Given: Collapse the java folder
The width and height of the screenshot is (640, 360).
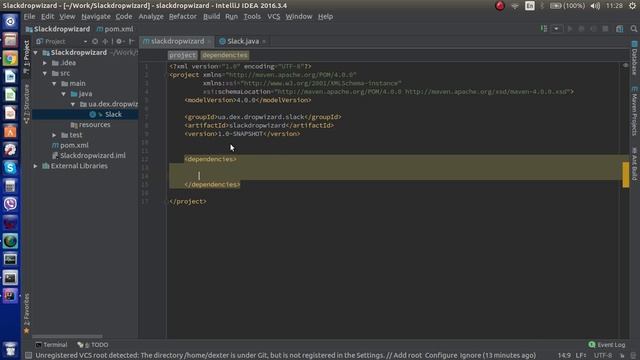Looking at the screenshot, I should [x=64, y=94].
